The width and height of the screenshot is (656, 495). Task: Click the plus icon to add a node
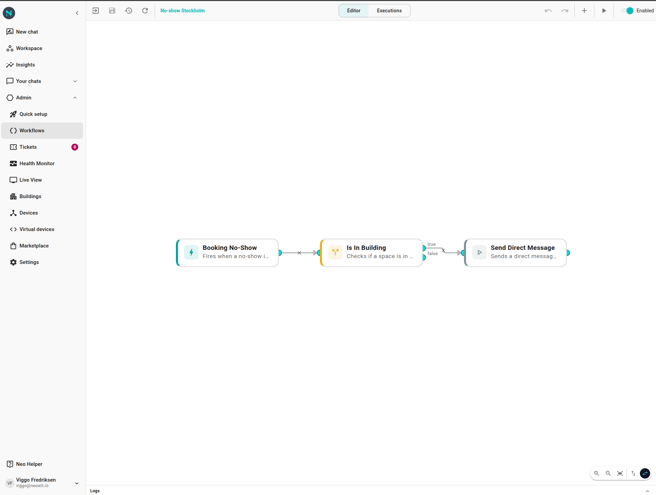[x=584, y=10]
